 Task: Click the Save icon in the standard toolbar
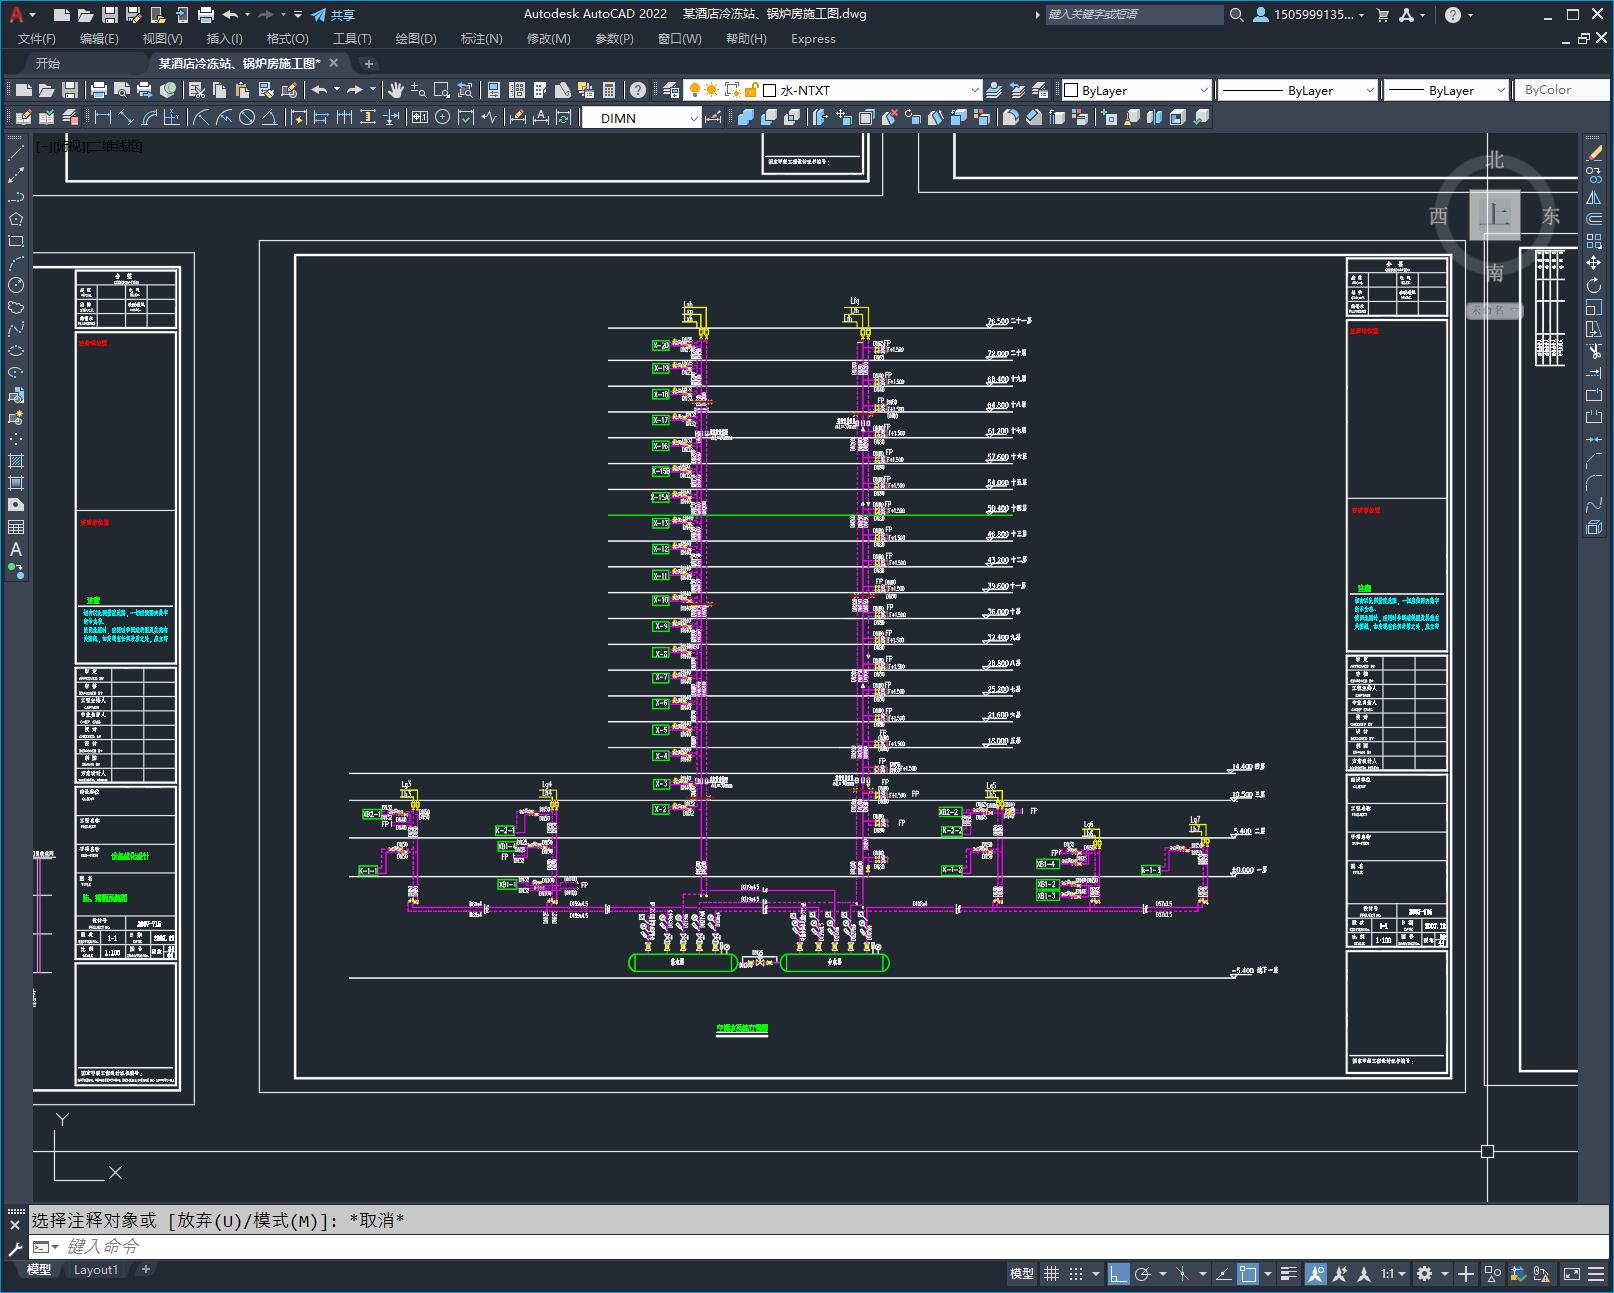point(70,90)
